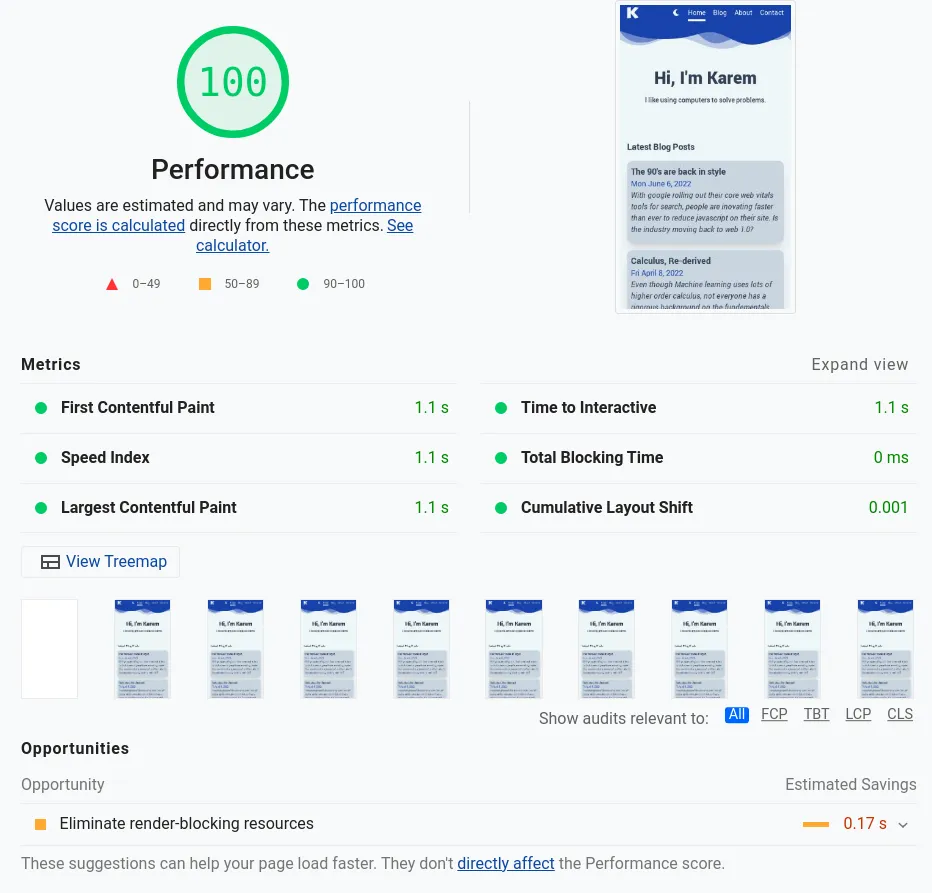Viewport: 932px width, 893px height.
Task: Click the green dot beside First Contentful Paint
Action: click(x=41, y=408)
